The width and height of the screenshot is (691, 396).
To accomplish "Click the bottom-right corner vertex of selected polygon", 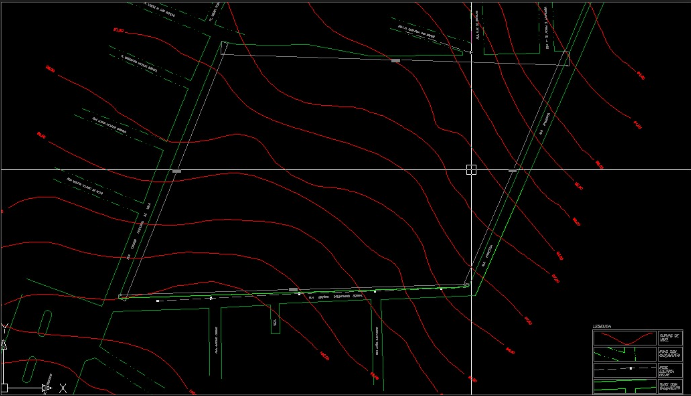I will [467, 285].
